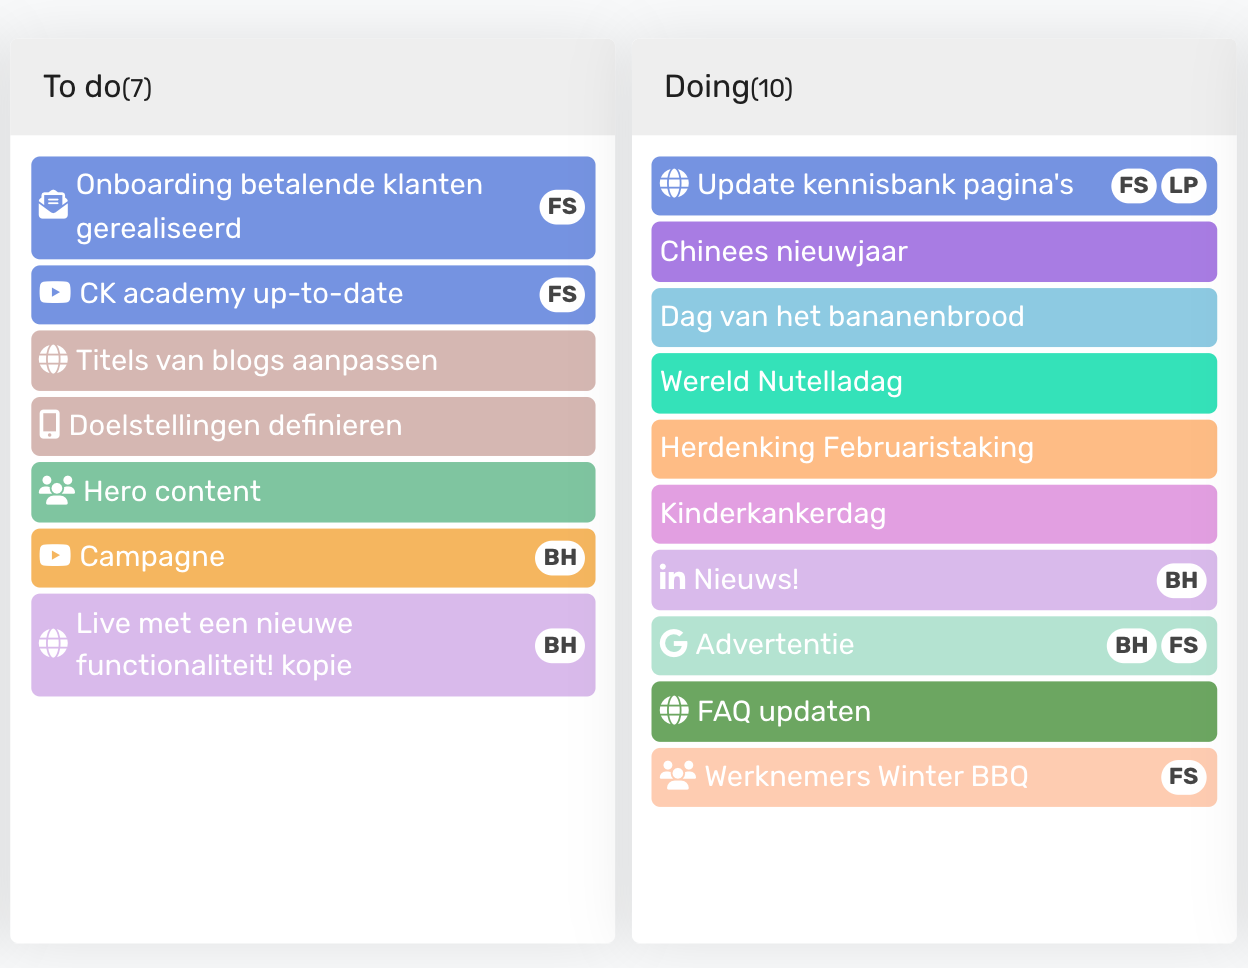Click the globe icon on FAQ updaten card
This screenshot has height=968, width=1248.
(x=674, y=710)
